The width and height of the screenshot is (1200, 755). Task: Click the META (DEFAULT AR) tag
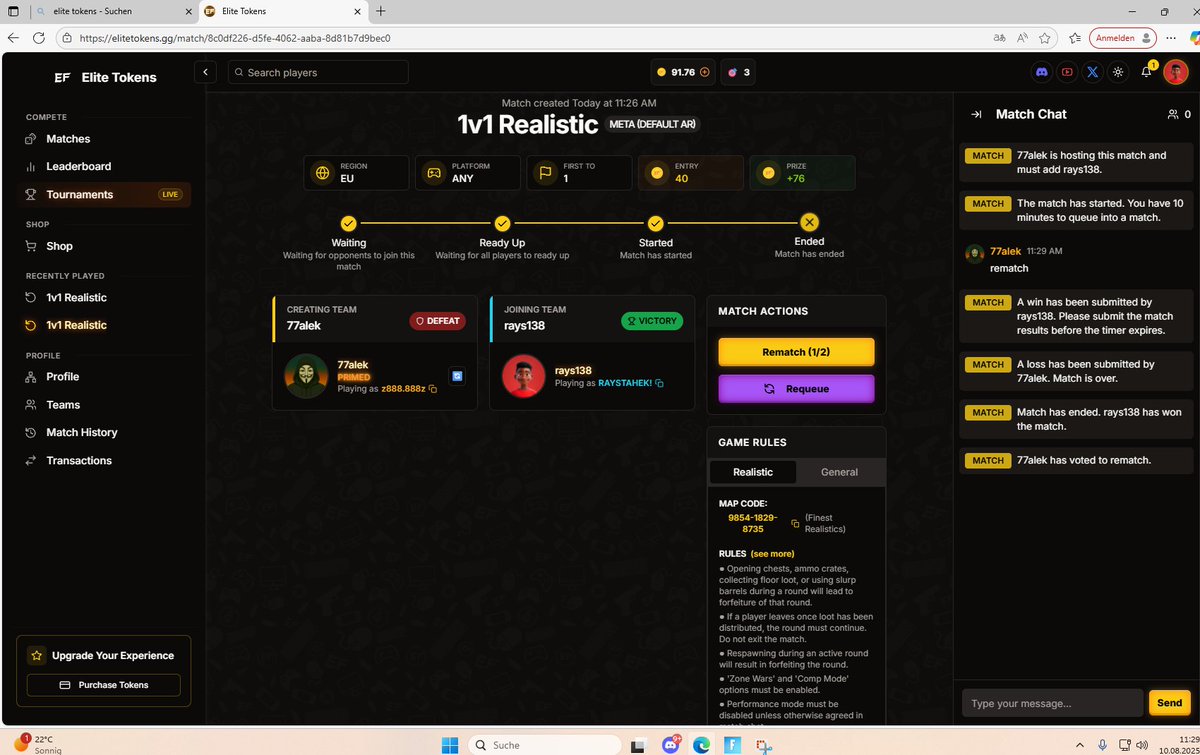tap(653, 124)
